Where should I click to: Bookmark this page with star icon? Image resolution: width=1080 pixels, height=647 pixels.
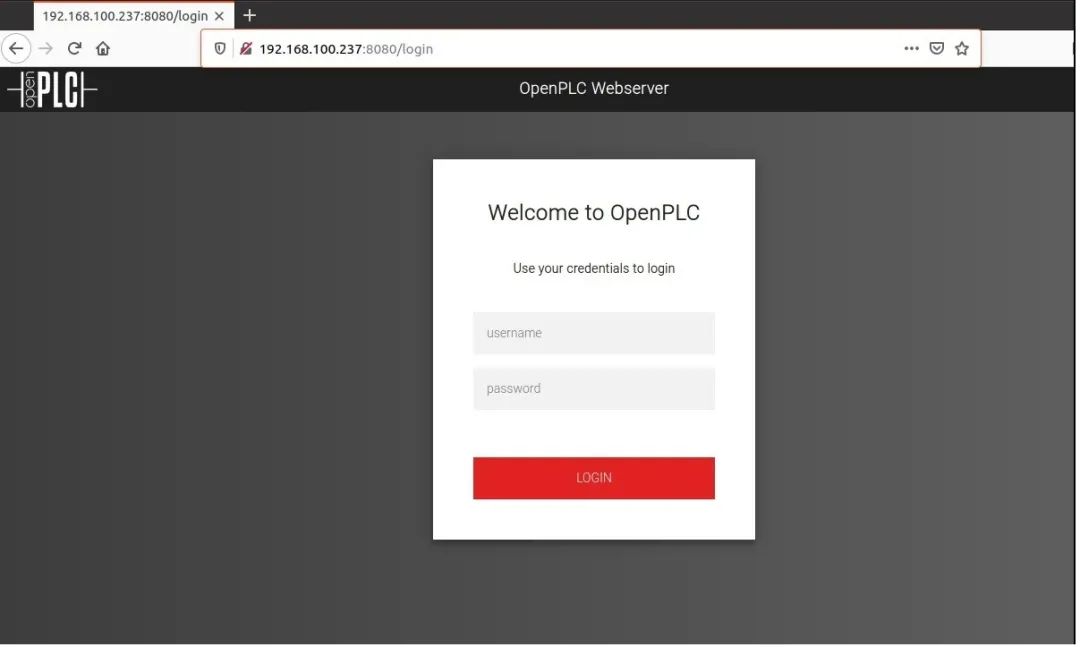[x=962, y=49]
